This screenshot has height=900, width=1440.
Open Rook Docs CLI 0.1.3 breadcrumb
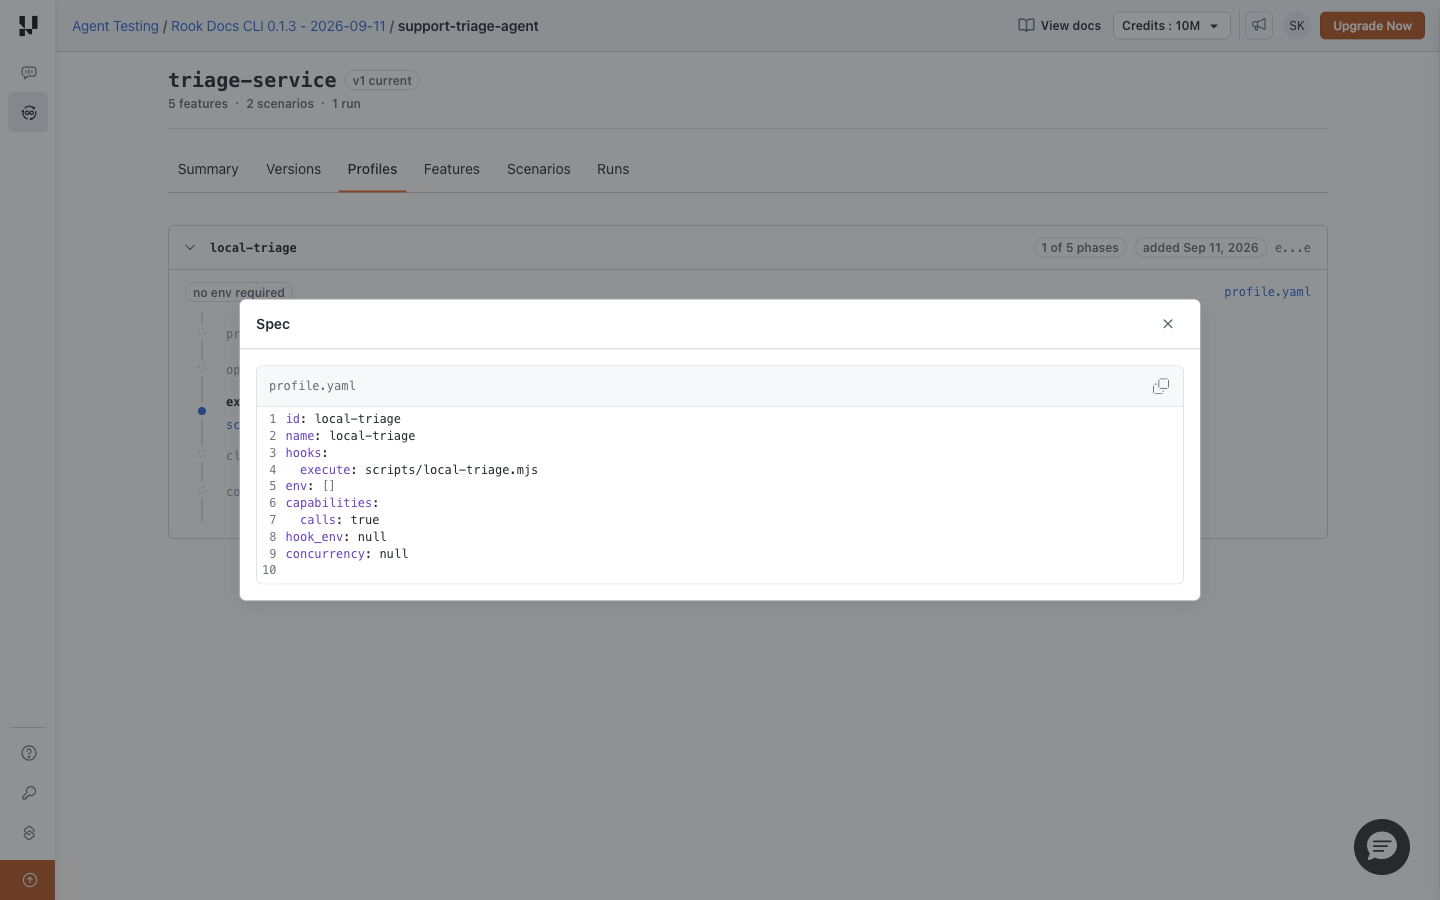(x=278, y=26)
